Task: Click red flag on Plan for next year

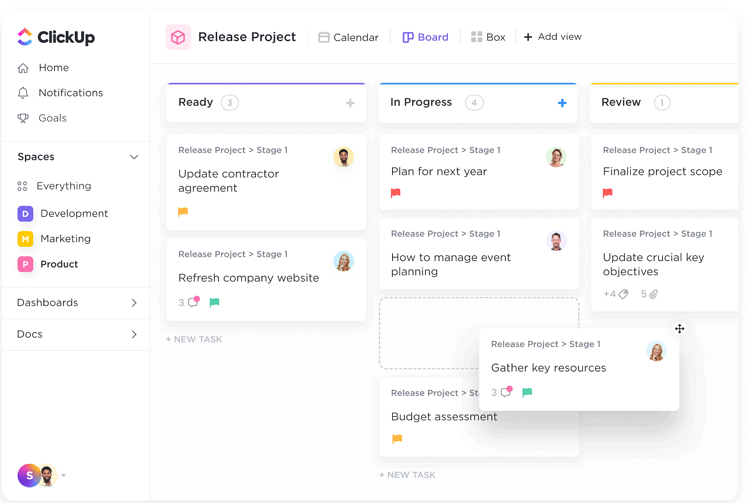Action: pos(396,193)
